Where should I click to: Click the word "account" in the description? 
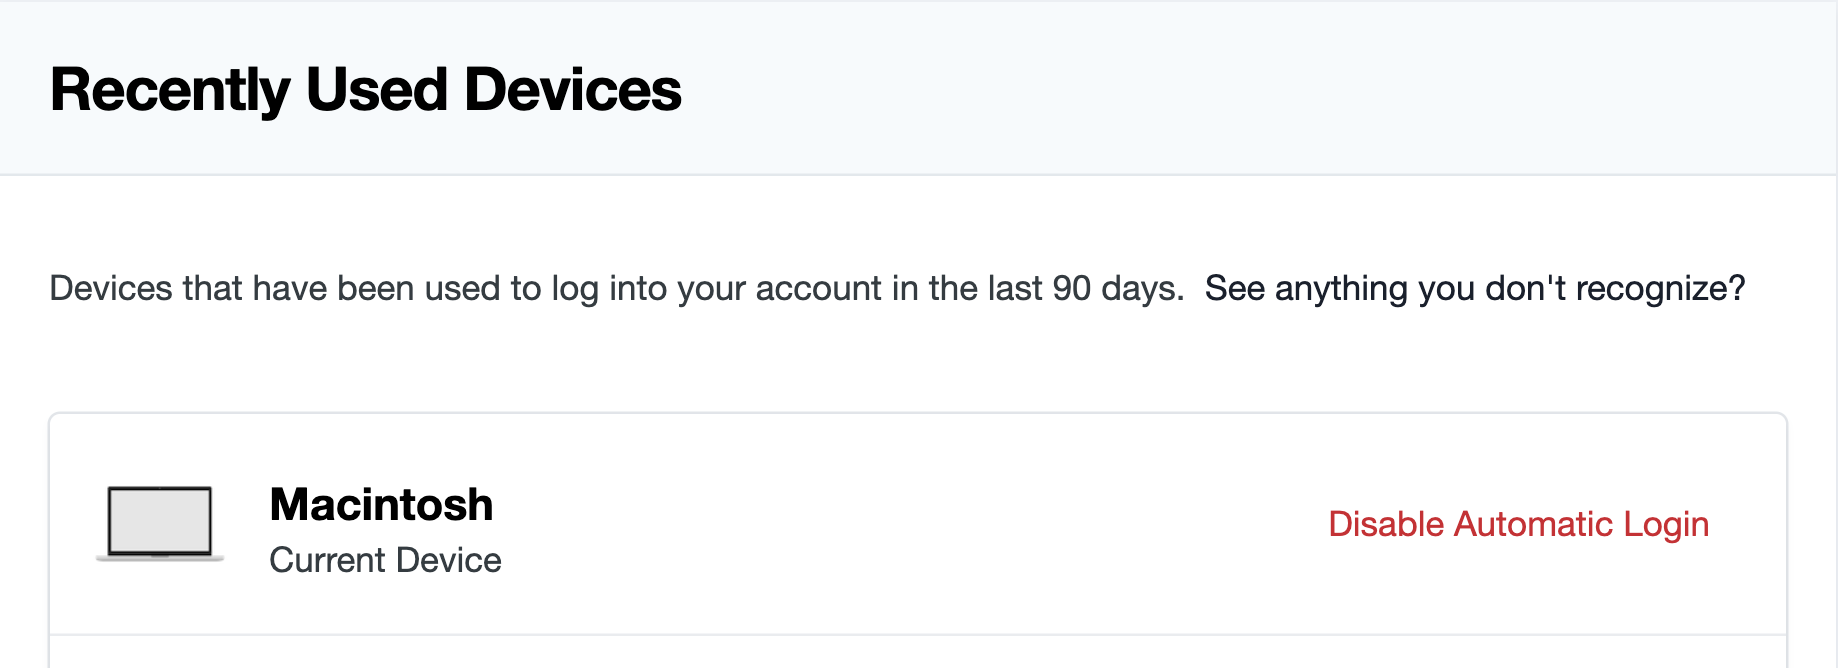tap(818, 288)
